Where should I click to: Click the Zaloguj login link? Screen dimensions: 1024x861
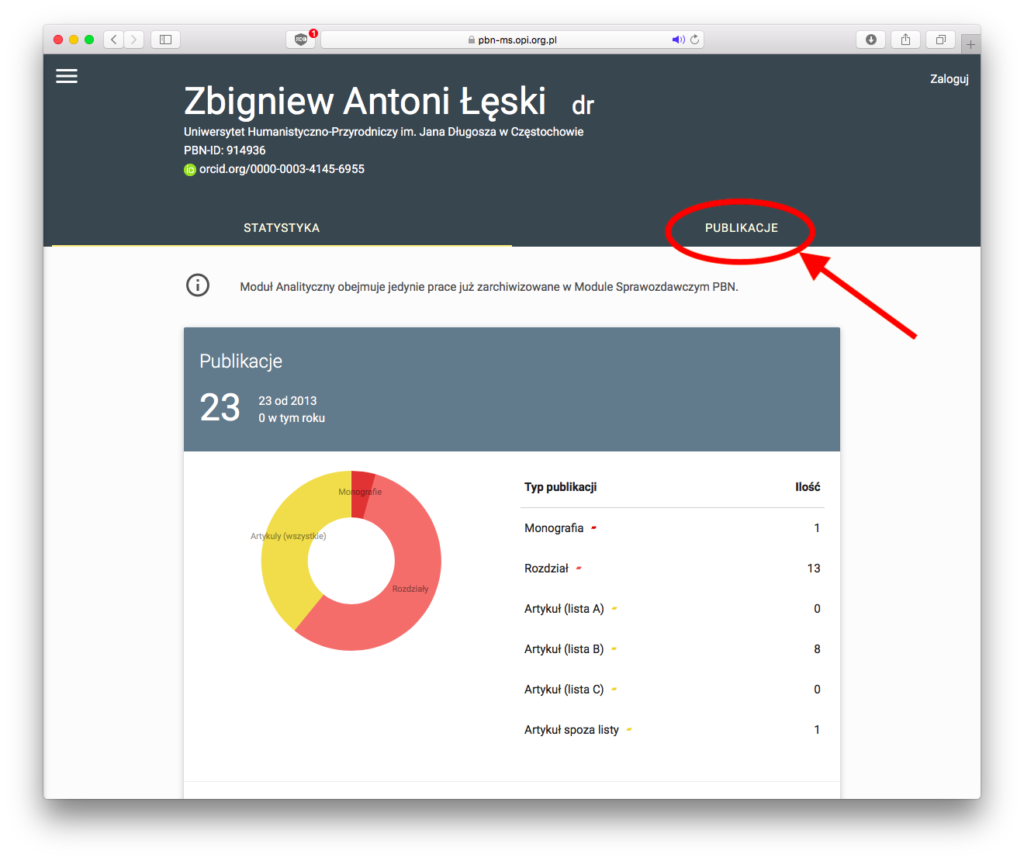(949, 79)
